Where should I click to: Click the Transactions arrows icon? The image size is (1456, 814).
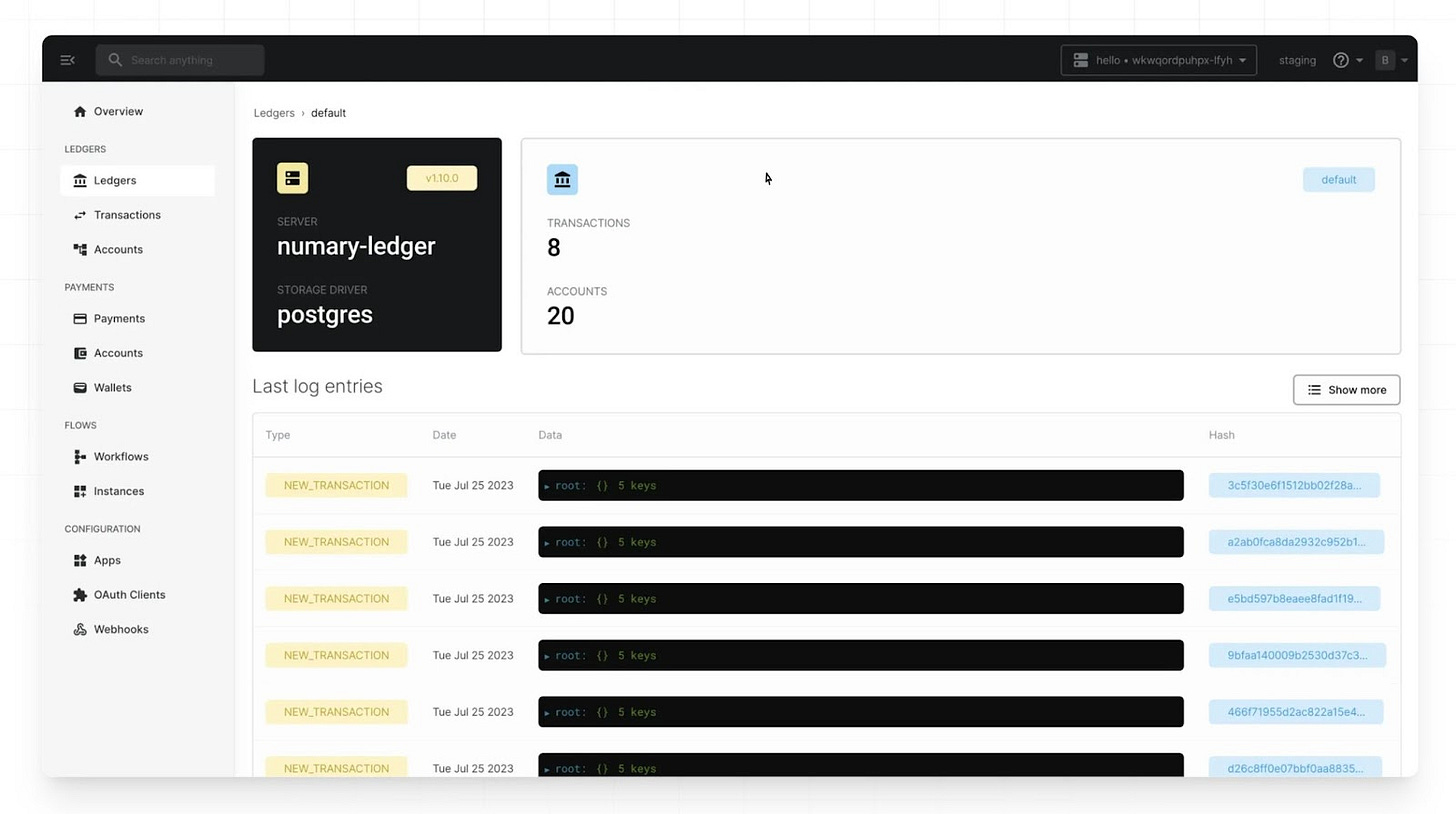[80, 215]
